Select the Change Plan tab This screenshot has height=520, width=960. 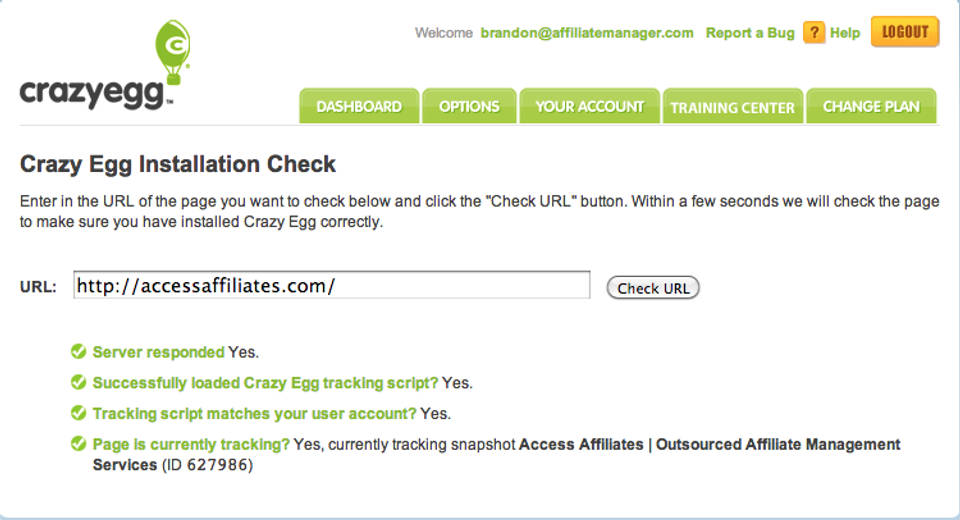[871, 107]
